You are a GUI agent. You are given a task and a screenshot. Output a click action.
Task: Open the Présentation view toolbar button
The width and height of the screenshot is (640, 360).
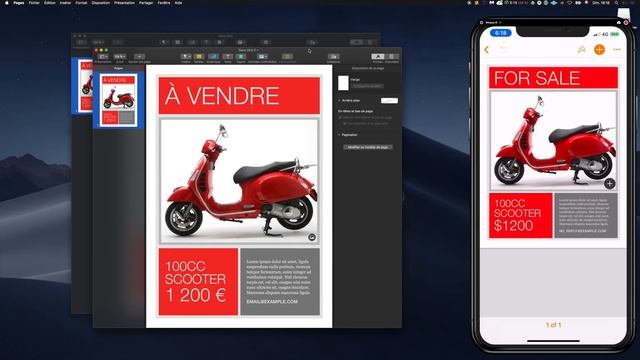[104, 57]
